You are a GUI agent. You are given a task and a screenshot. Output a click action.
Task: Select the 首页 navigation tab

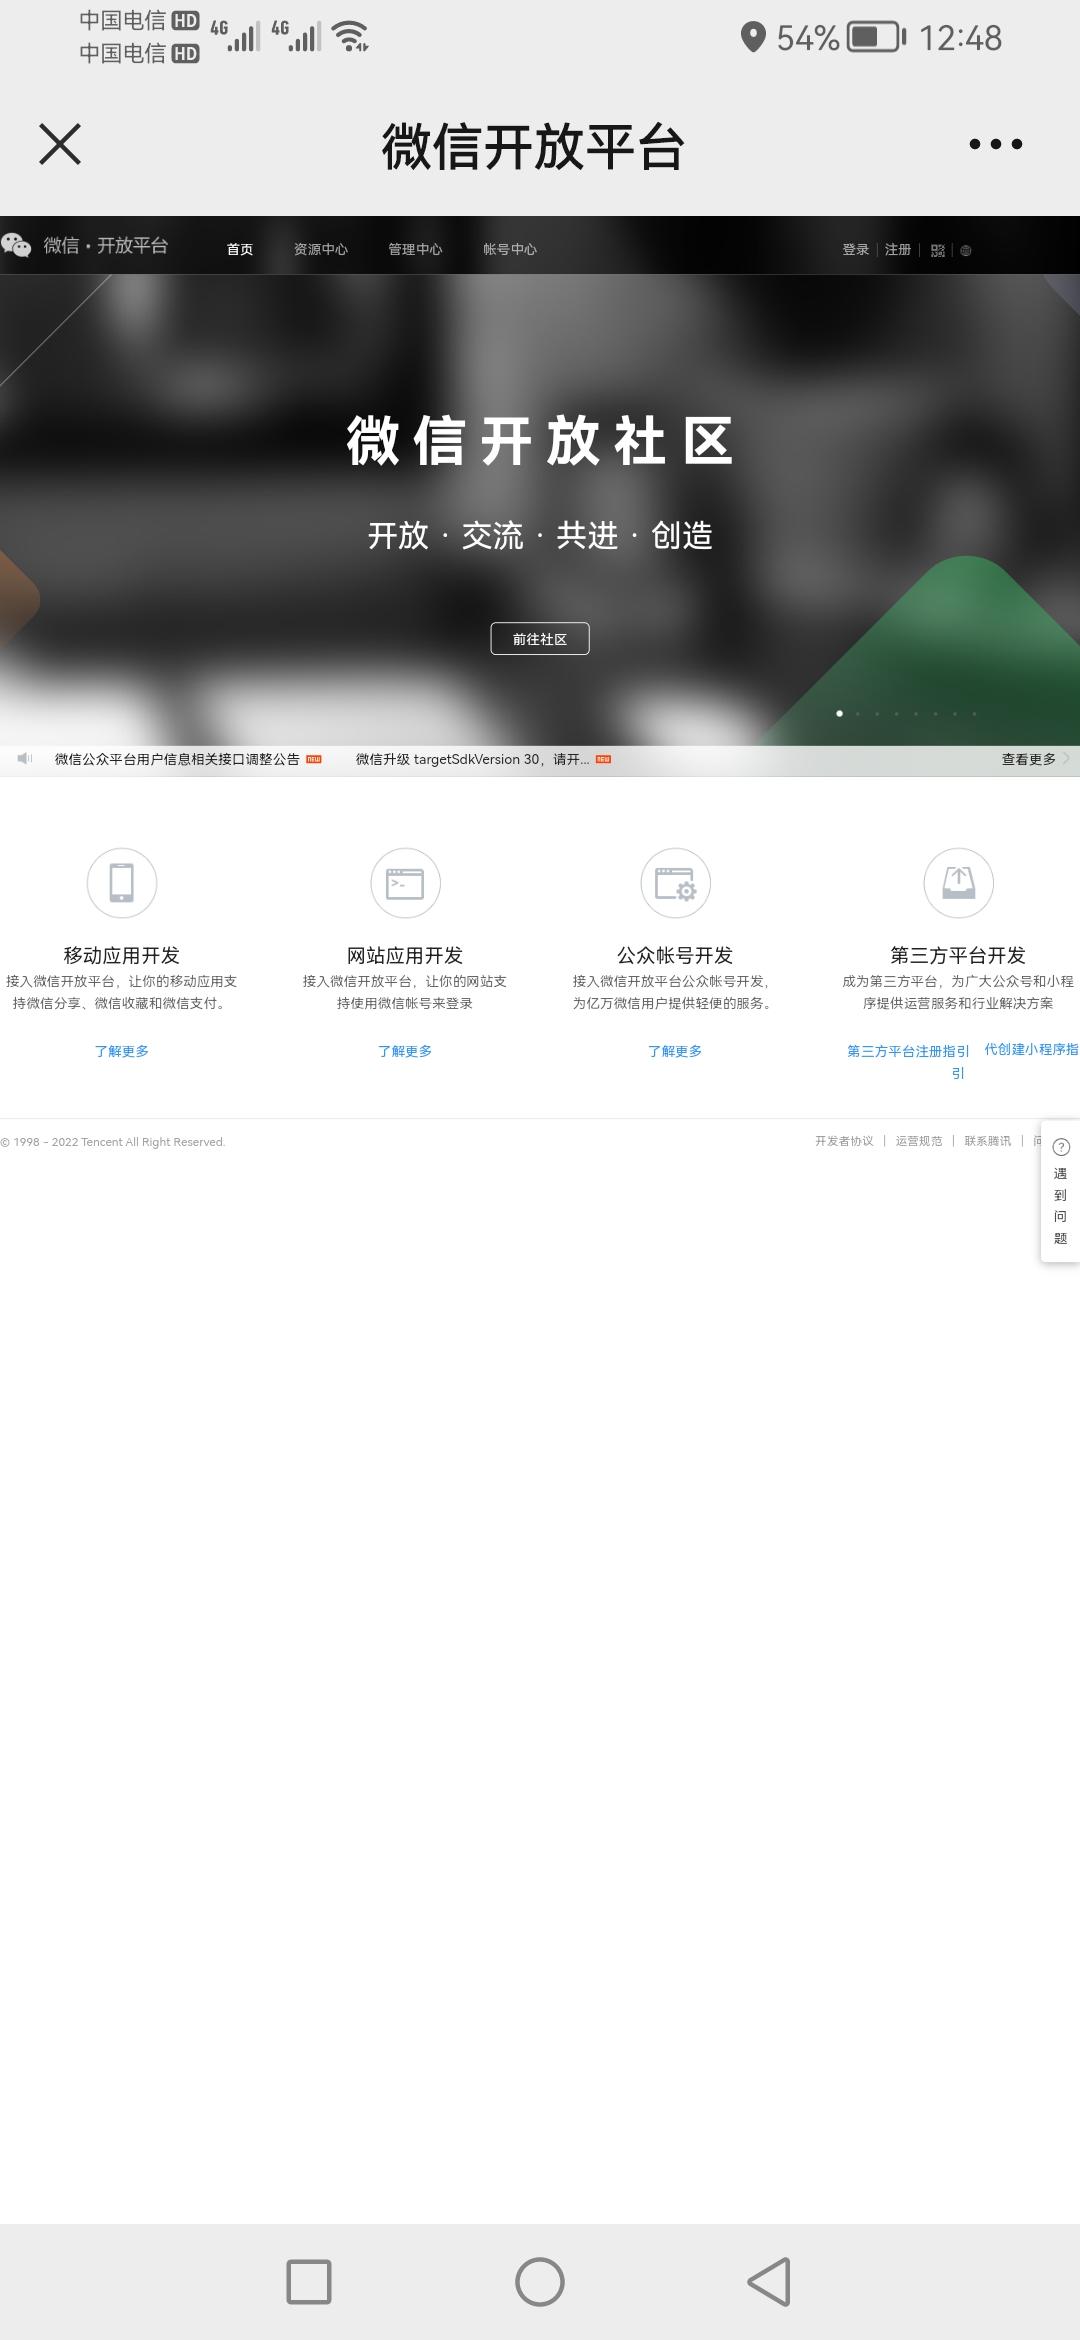tap(240, 249)
